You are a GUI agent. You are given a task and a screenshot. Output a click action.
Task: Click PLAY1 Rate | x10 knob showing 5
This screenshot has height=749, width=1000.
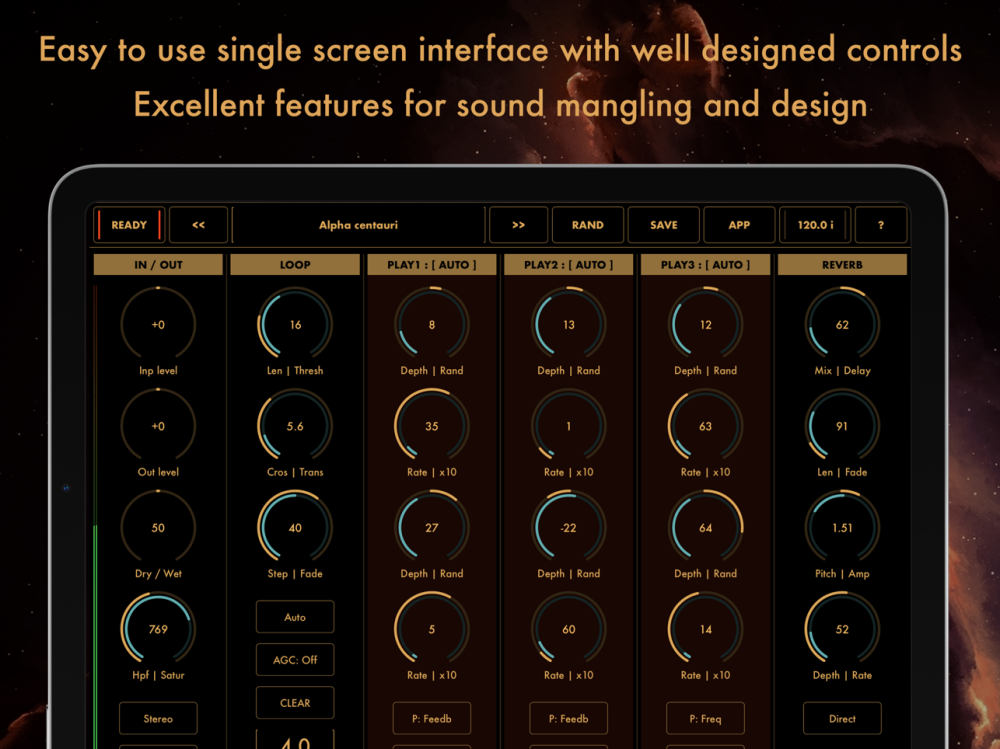coord(432,629)
